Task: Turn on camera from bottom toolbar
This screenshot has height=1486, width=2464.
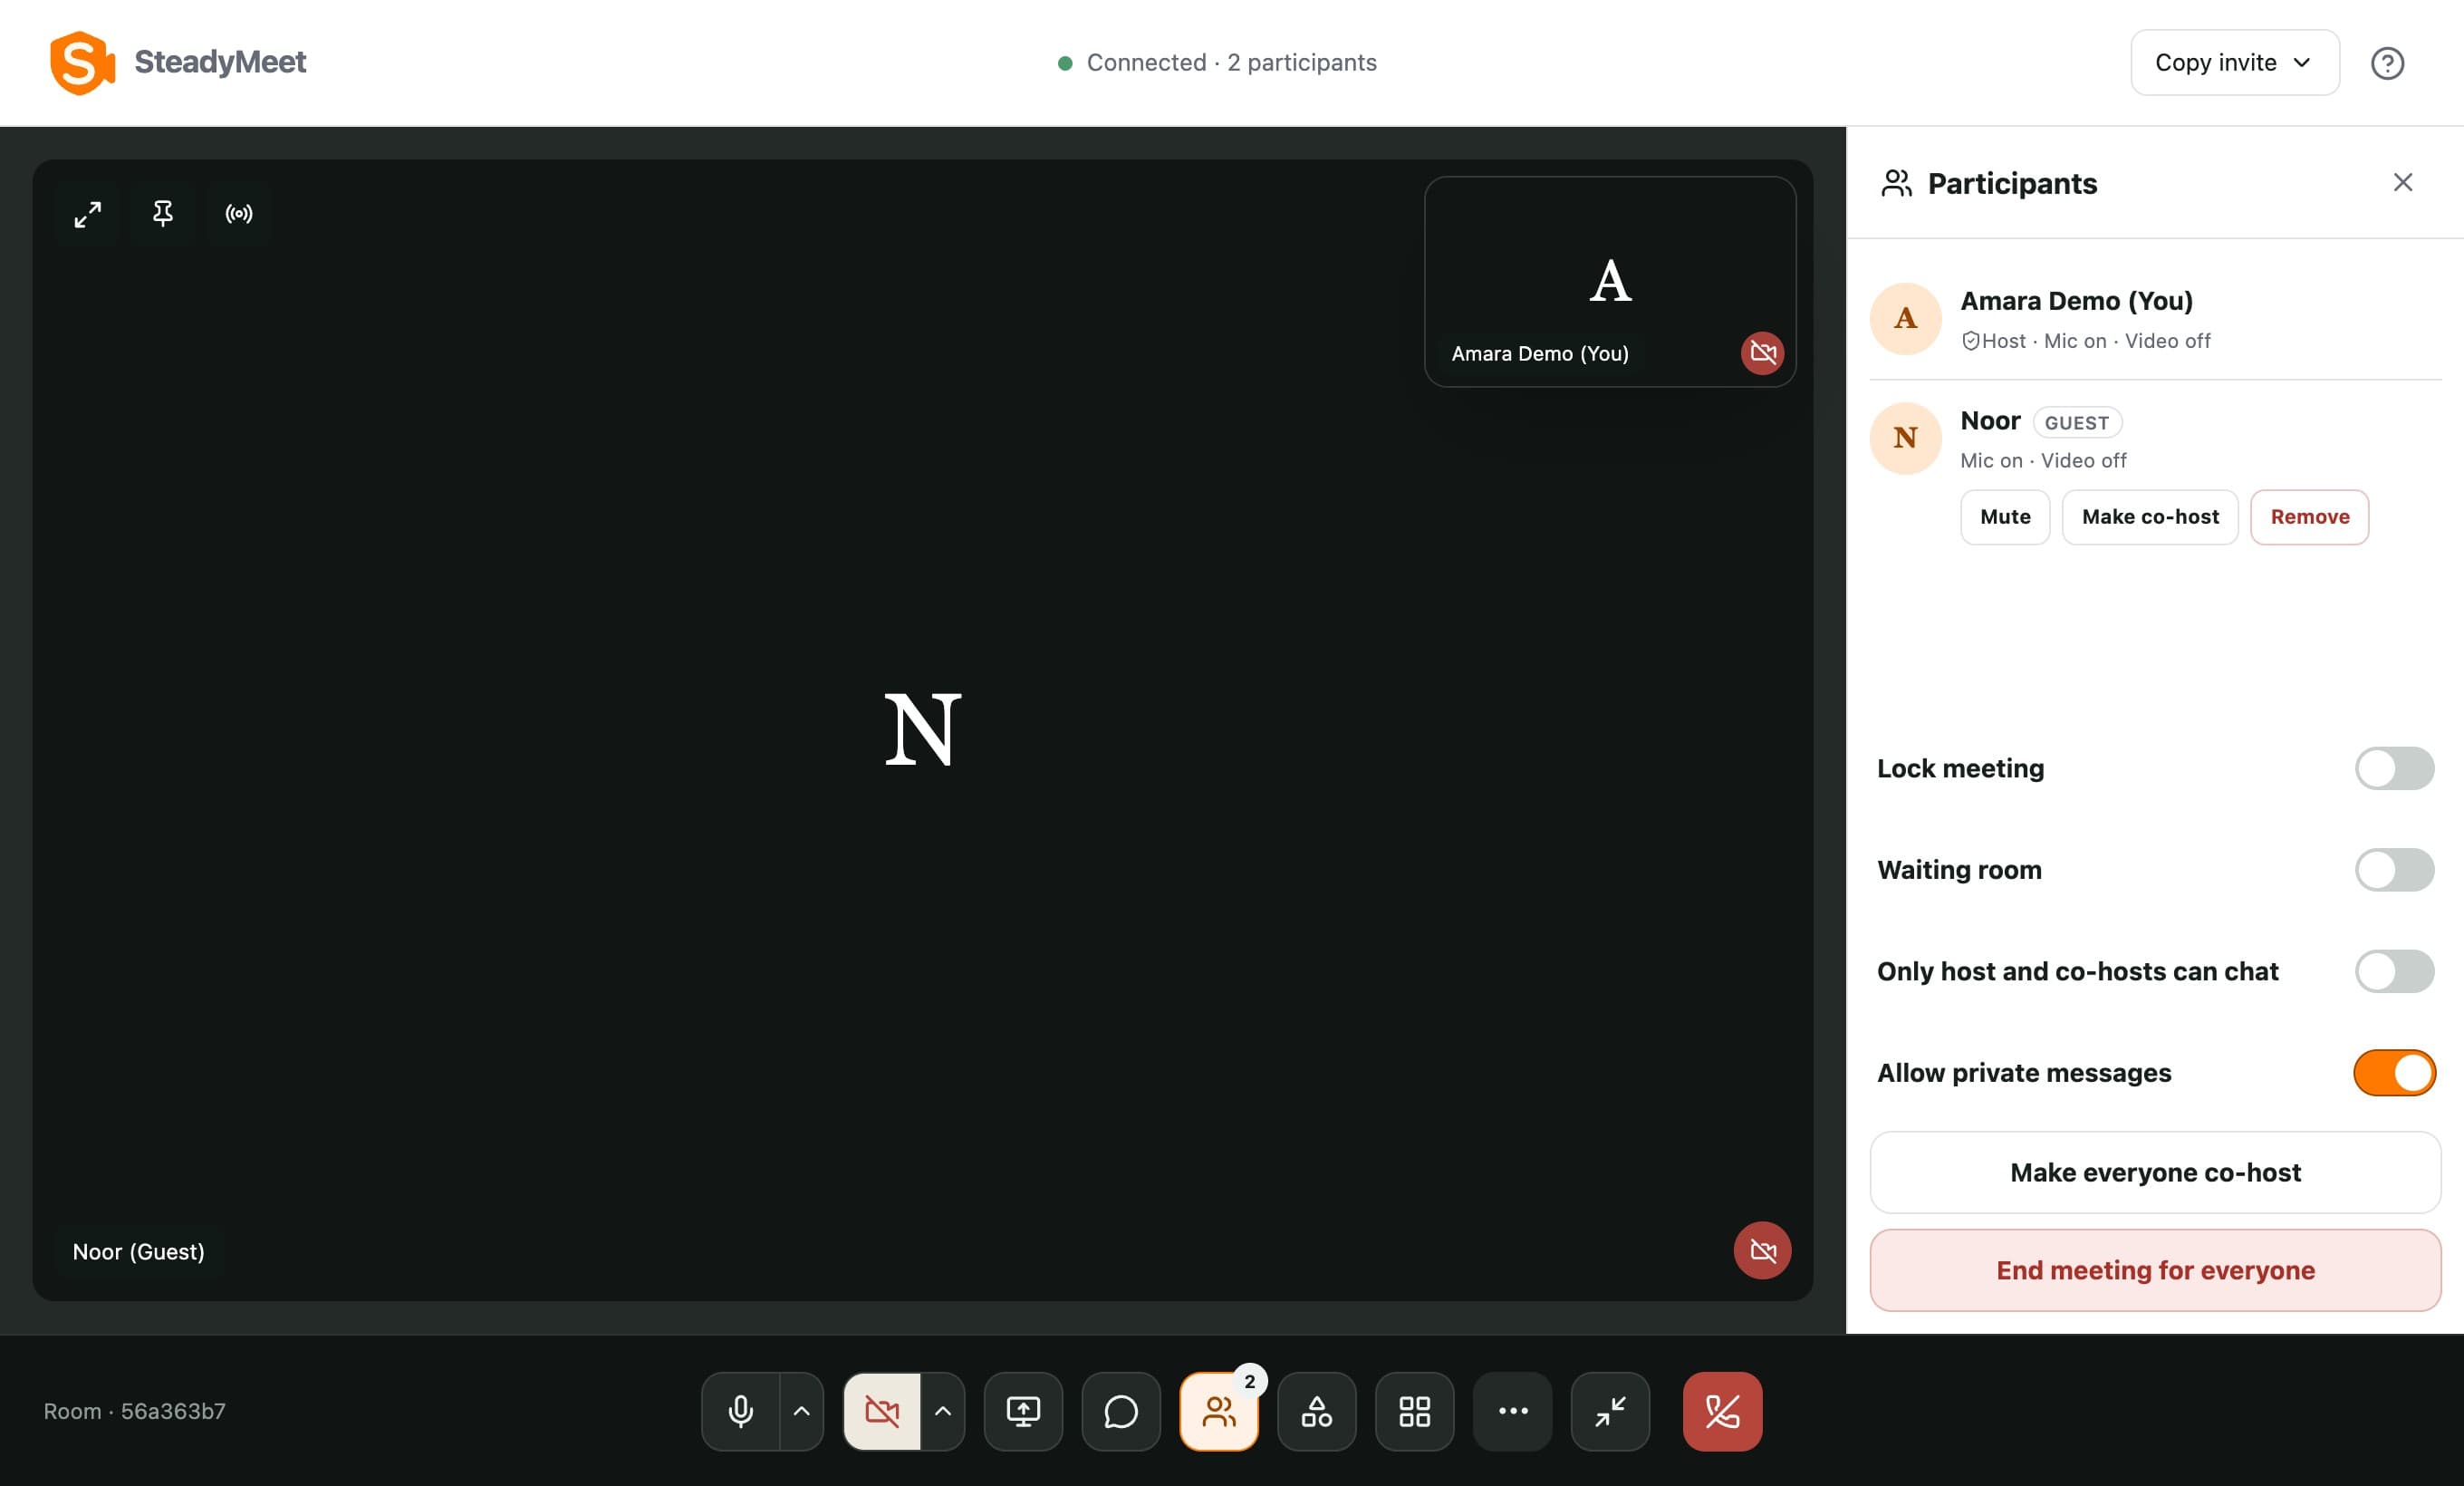Action: (882, 1411)
